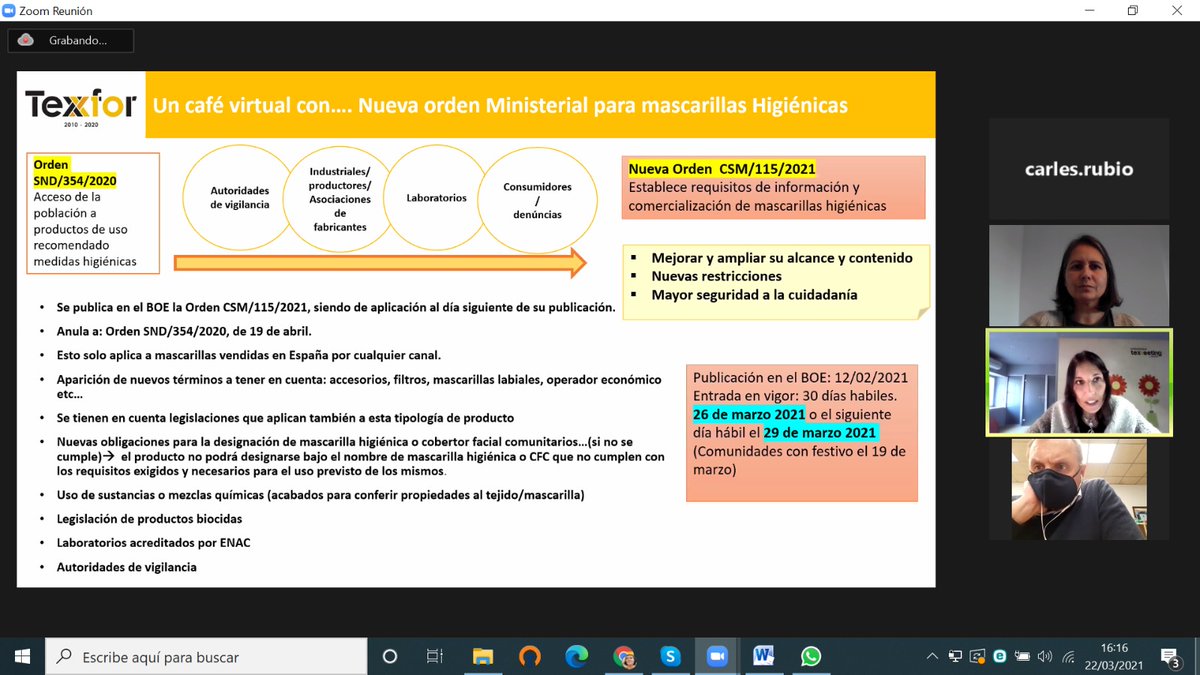Viewport: 1200px width, 675px height.
Task: Open the orange Avast browser taskbar icon
Action: point(530,657)
